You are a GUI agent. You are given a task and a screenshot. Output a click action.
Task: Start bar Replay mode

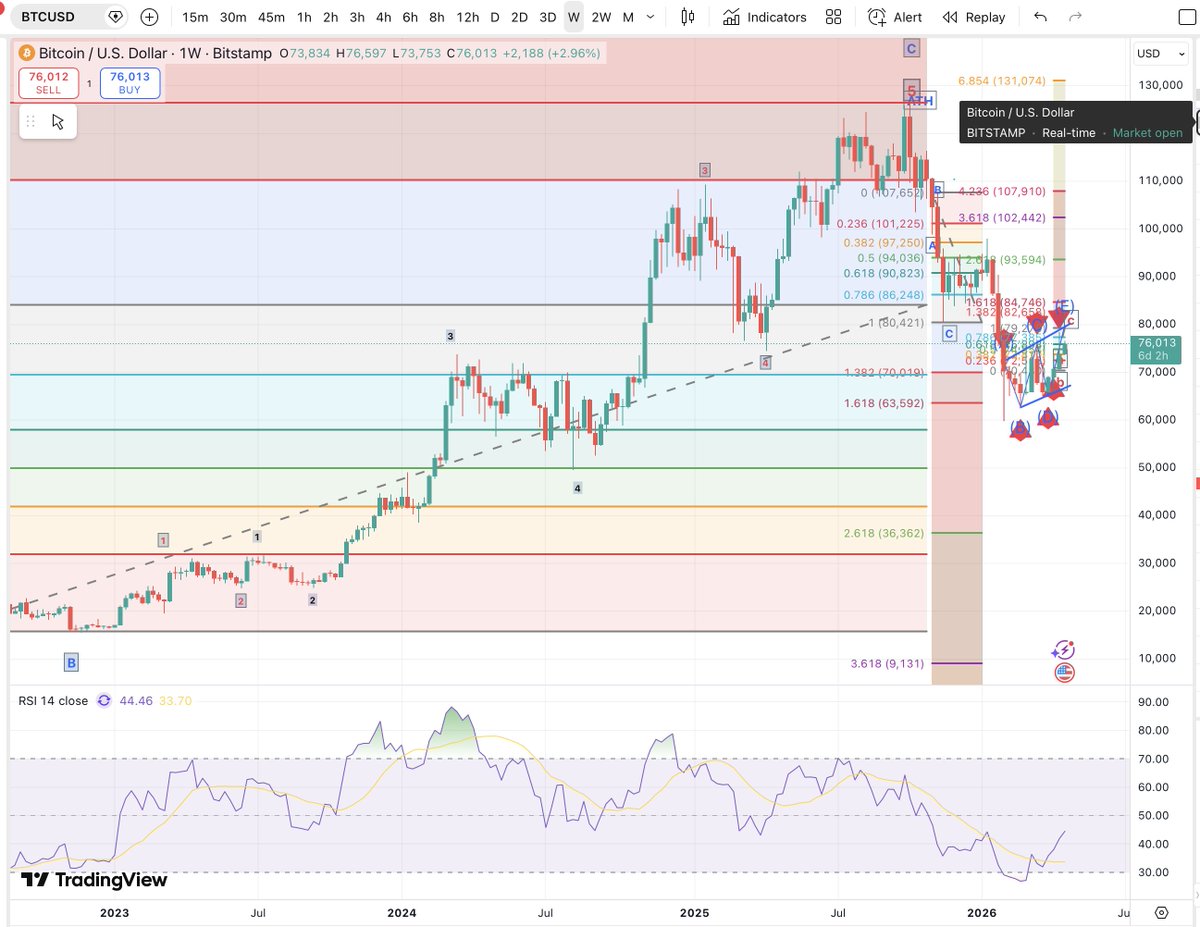click(974, 17)
